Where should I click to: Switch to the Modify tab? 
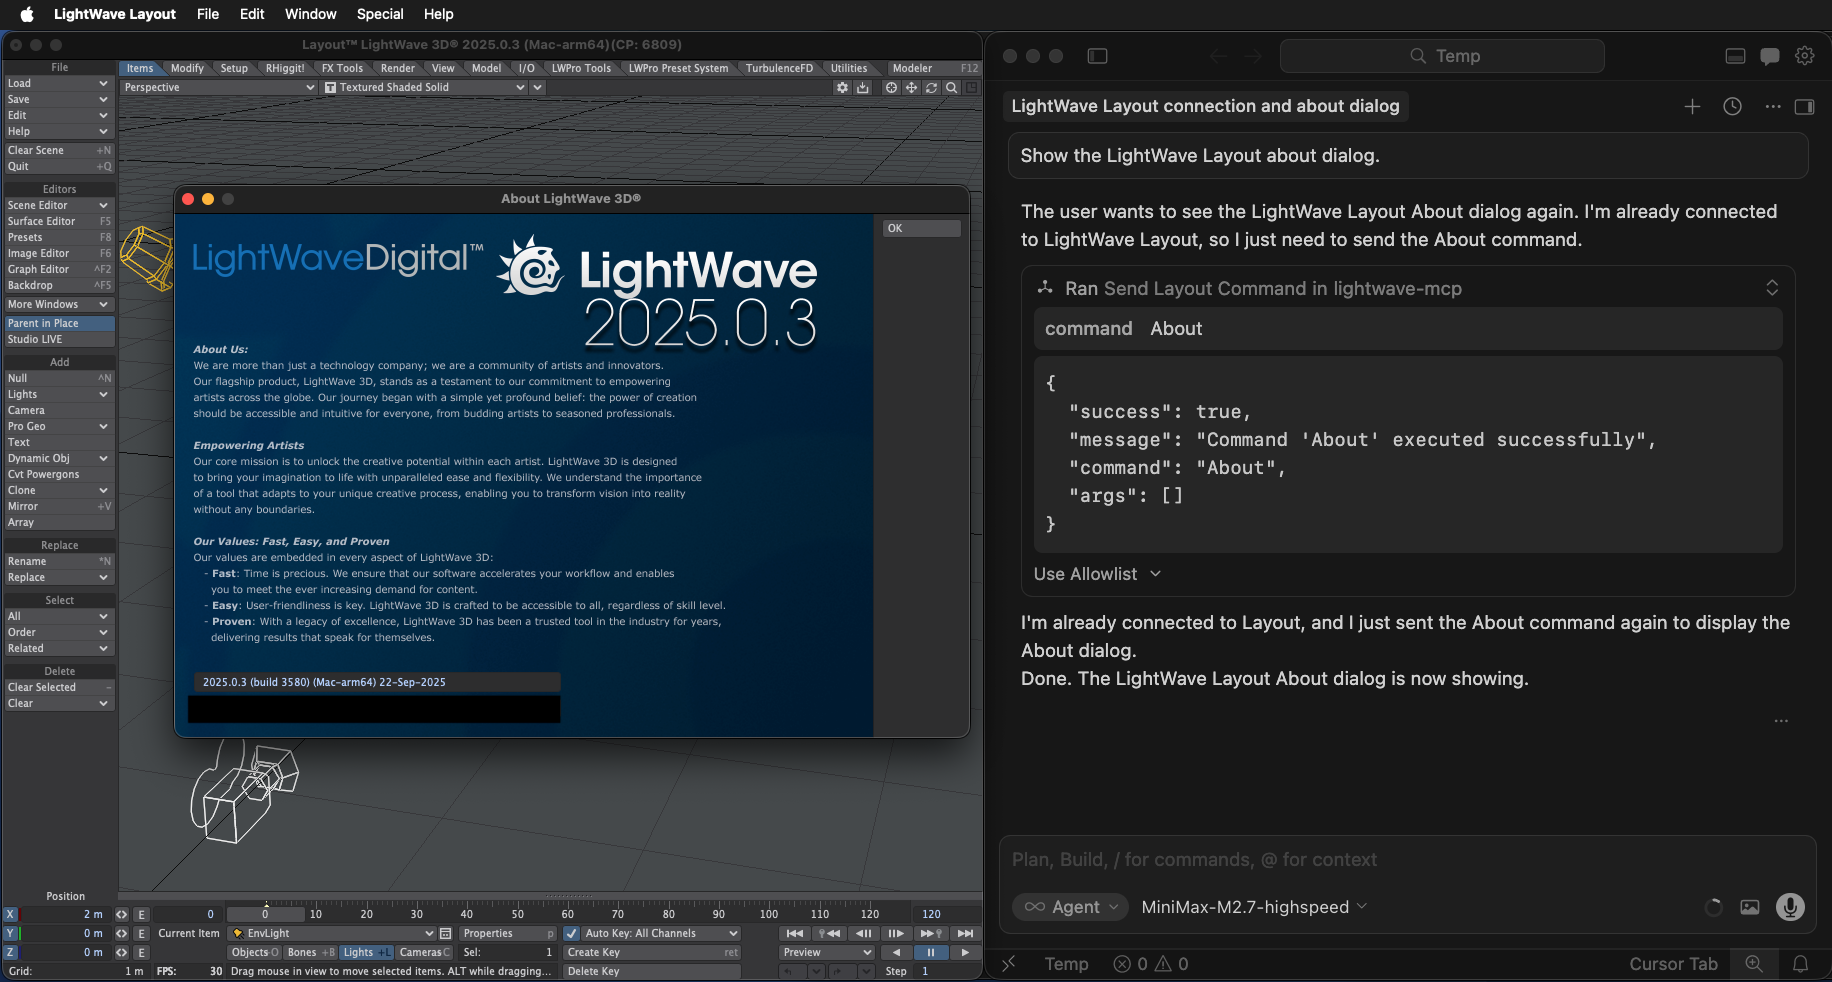(x=187, y=68)
